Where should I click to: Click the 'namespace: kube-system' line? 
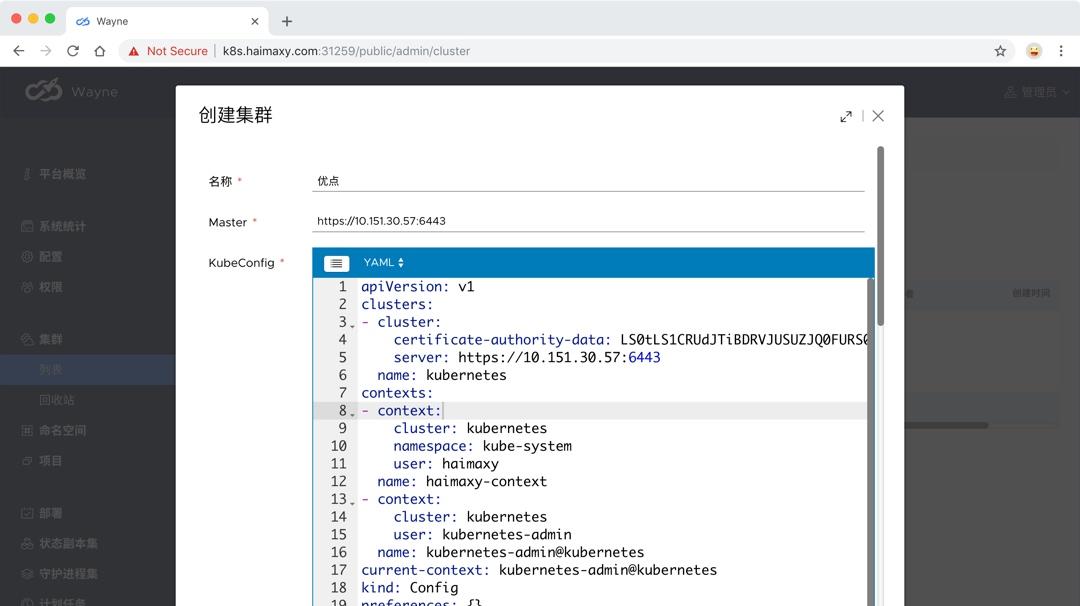pyautogui.click(x=482, y=446)
